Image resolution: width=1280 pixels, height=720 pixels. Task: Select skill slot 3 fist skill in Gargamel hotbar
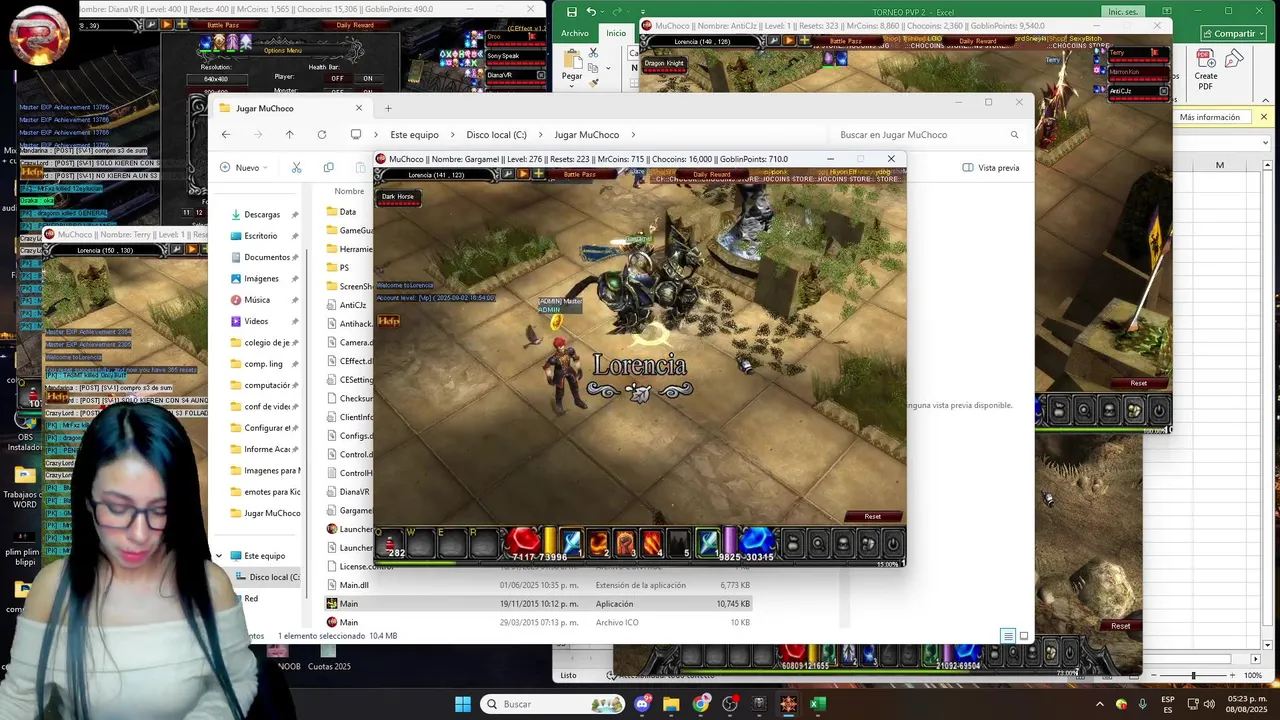625,543
